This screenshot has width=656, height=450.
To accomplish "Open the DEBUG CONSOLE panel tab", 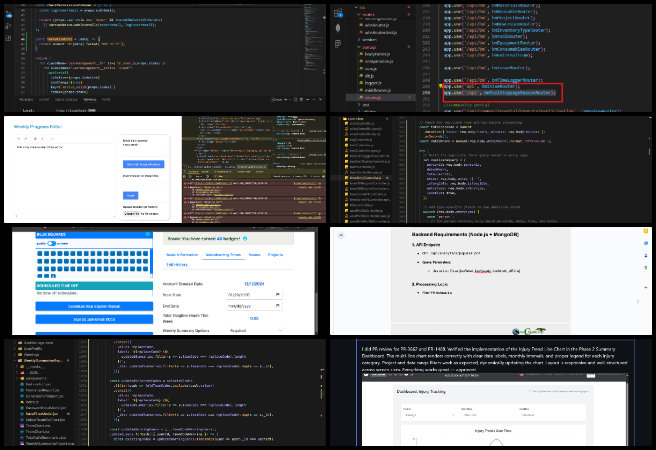I will [x=66, y=100].
